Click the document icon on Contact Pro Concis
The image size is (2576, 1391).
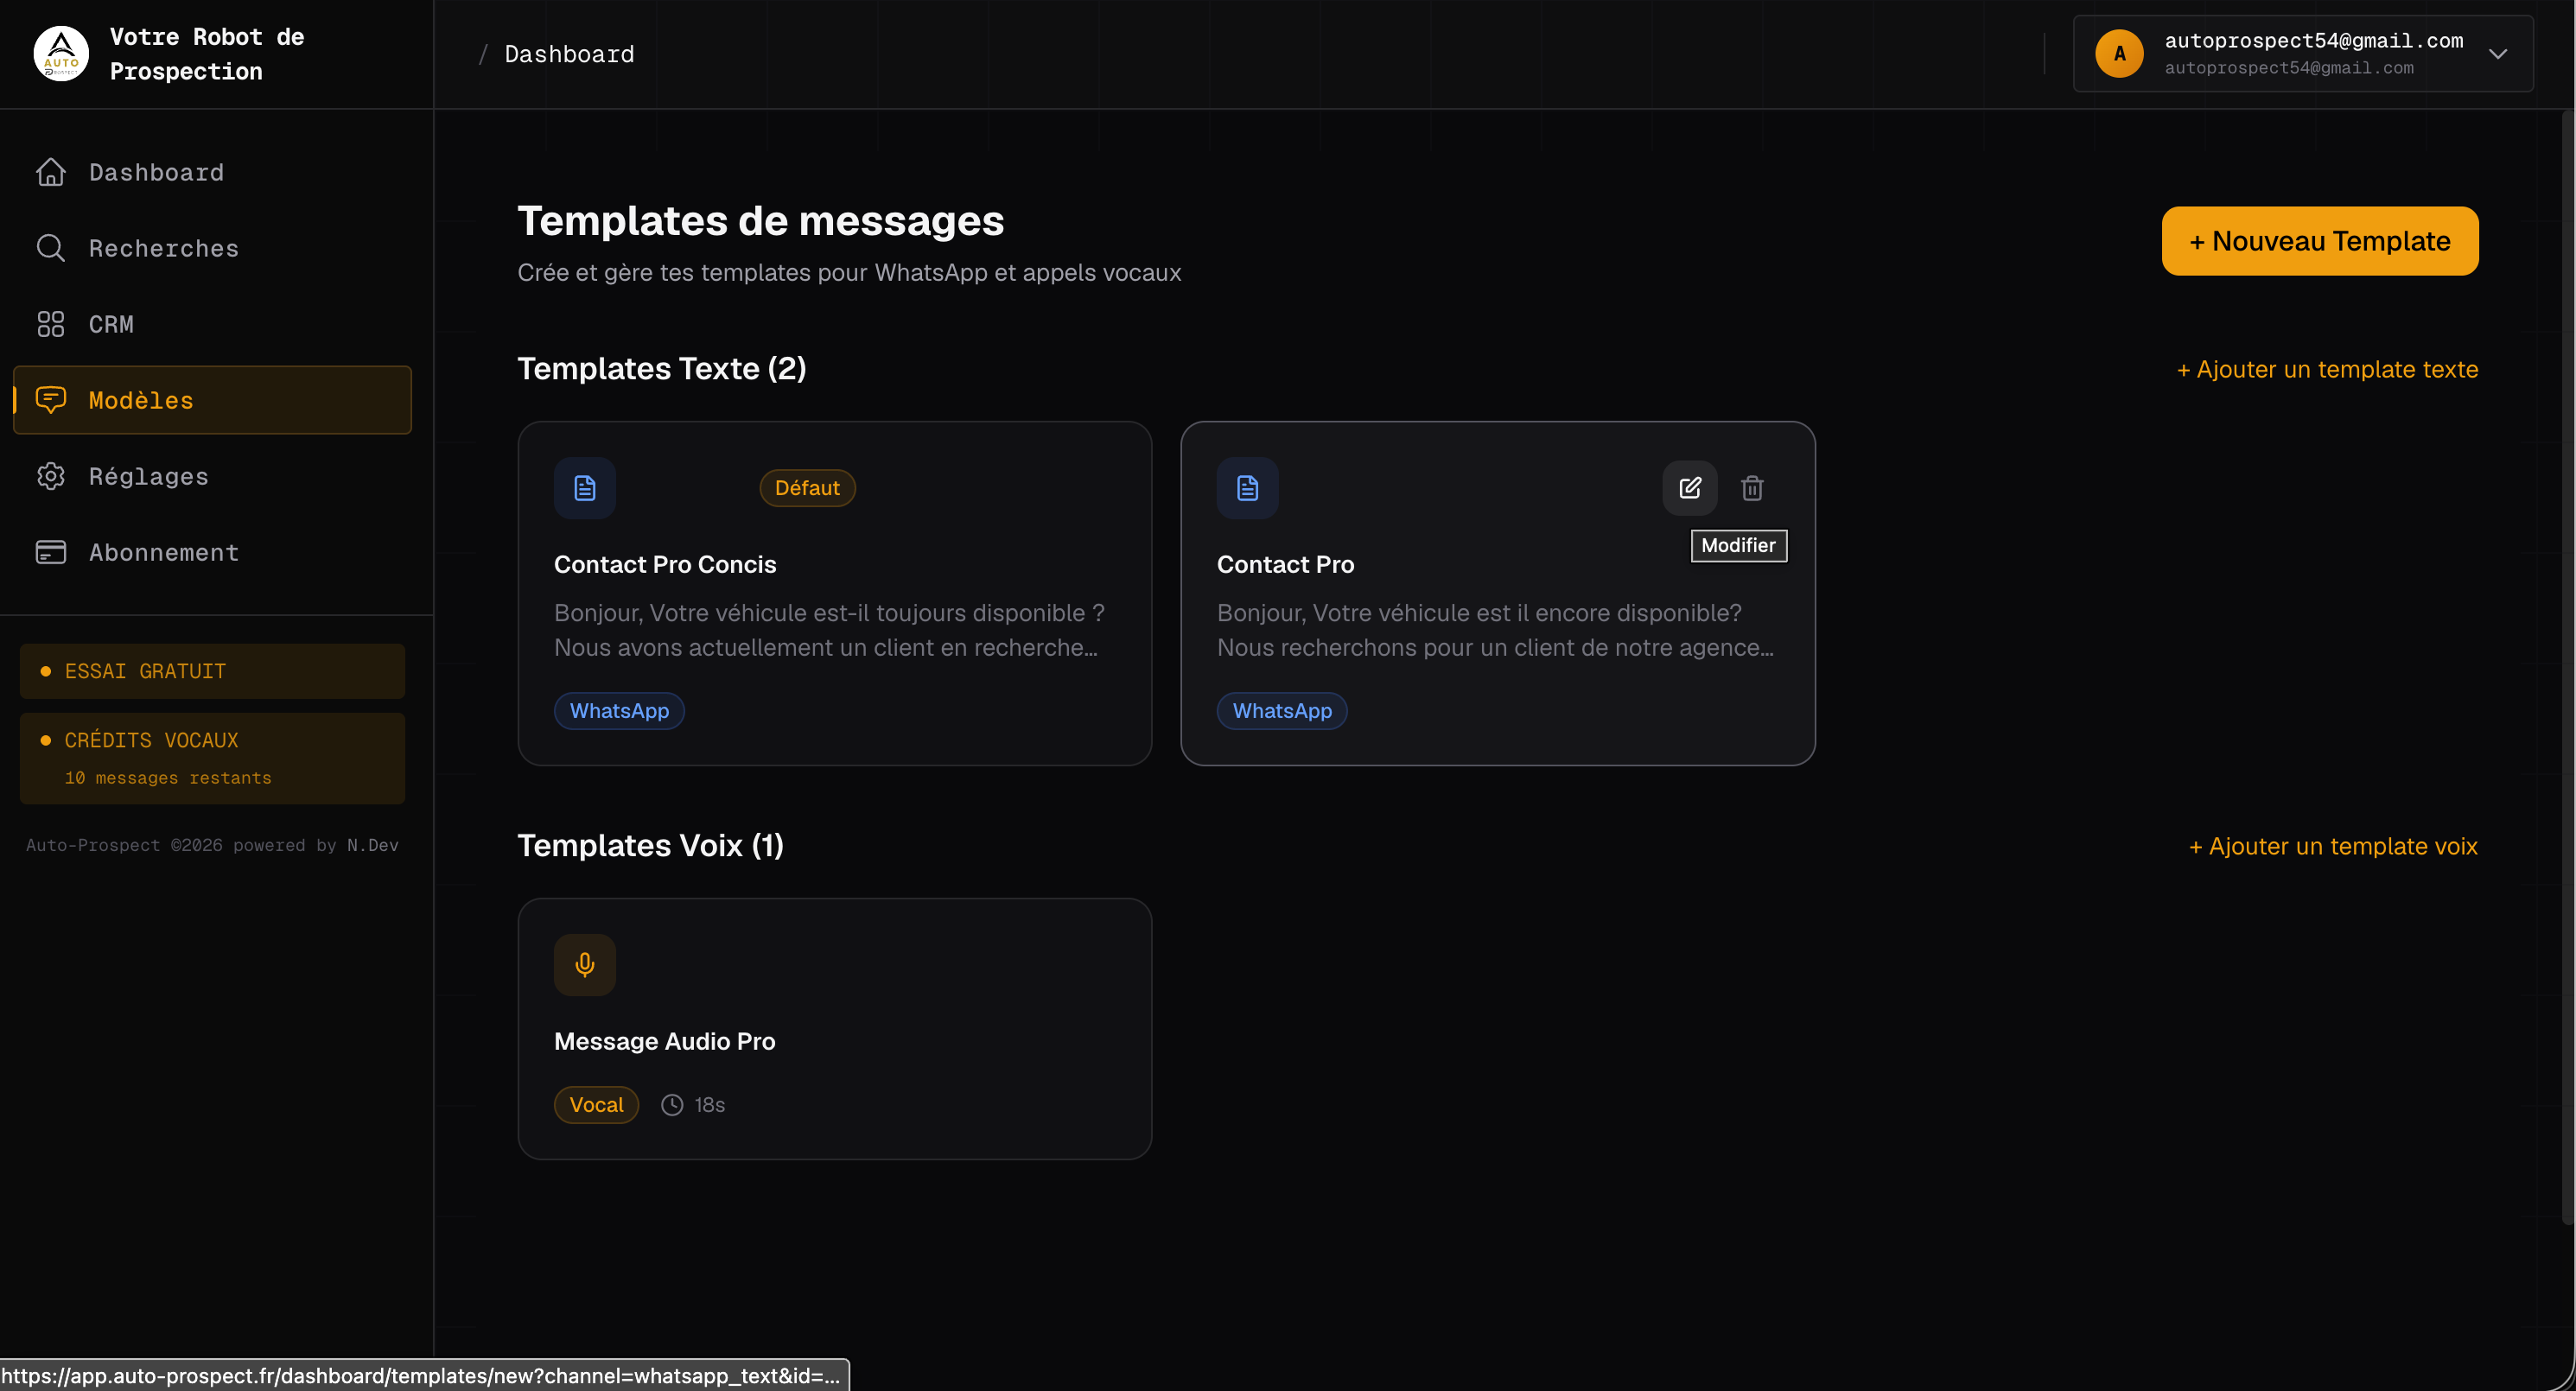[x=585, y=488]
